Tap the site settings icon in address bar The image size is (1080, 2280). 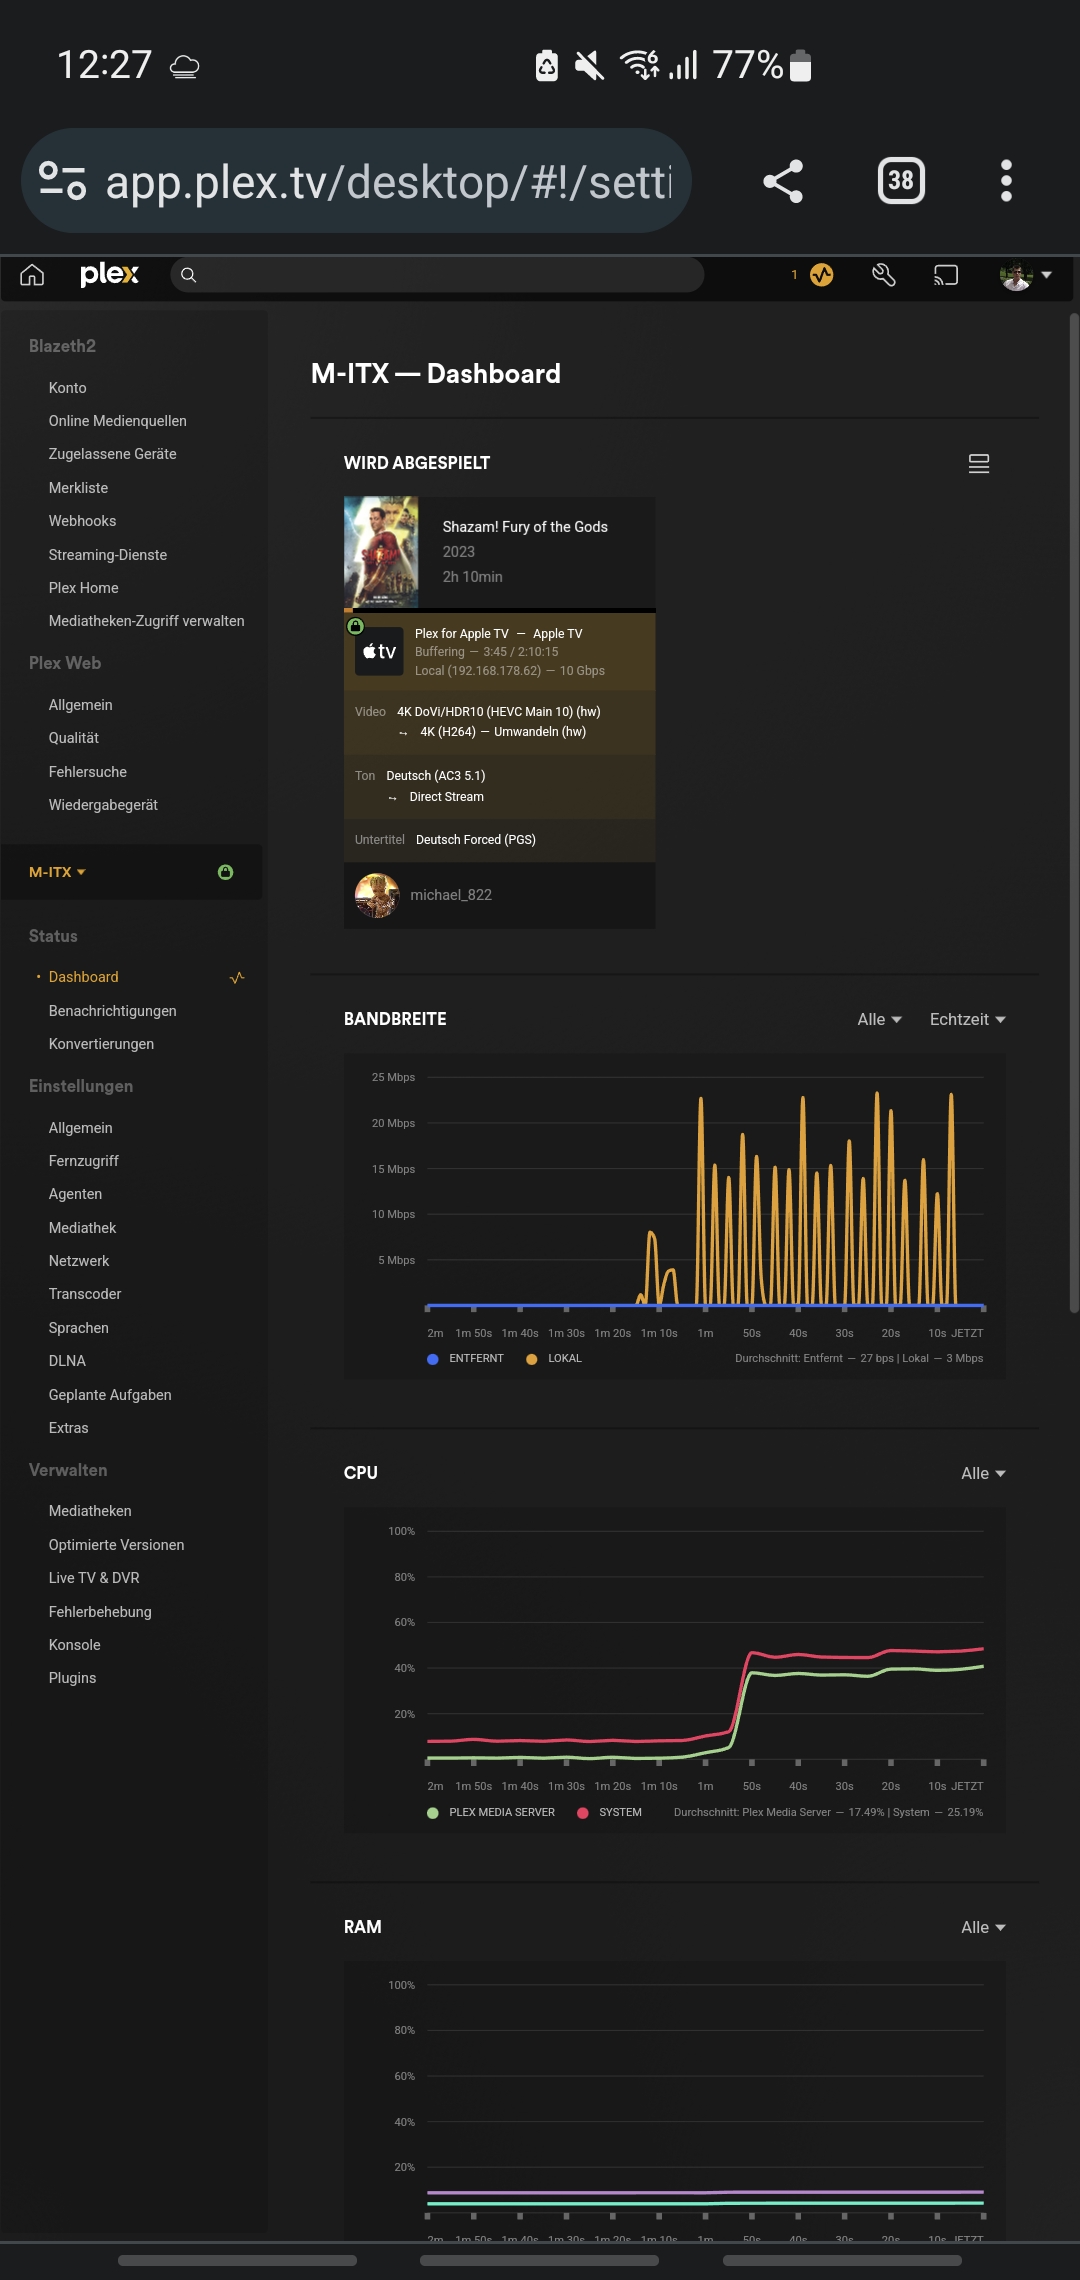tap(62, 181)
